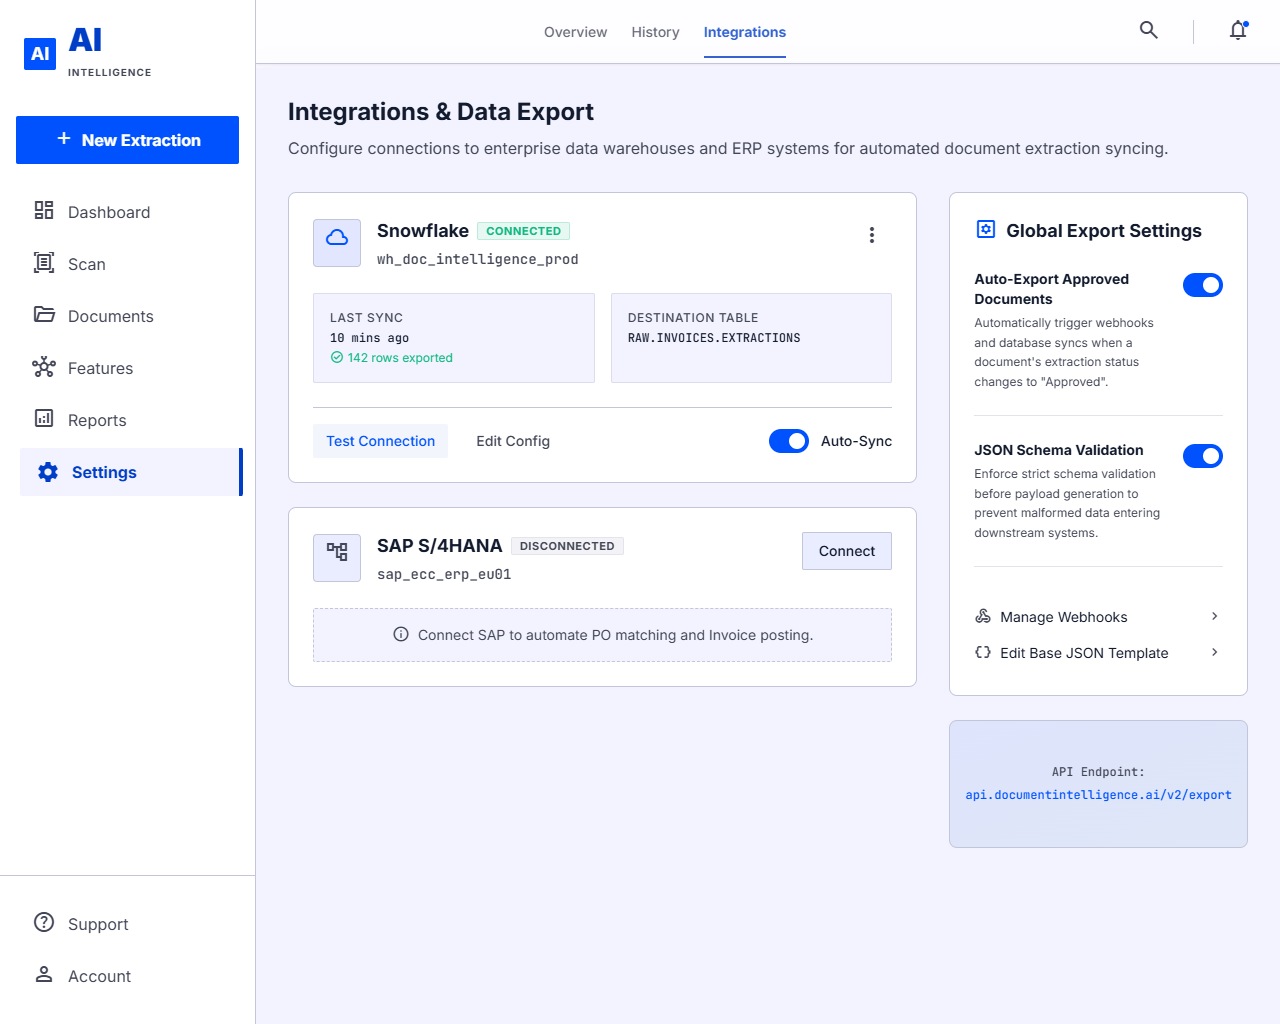Click the "10 mins ago" last sync value
The height and width of the screenshot is (1024, 1280).
(369, 338)
